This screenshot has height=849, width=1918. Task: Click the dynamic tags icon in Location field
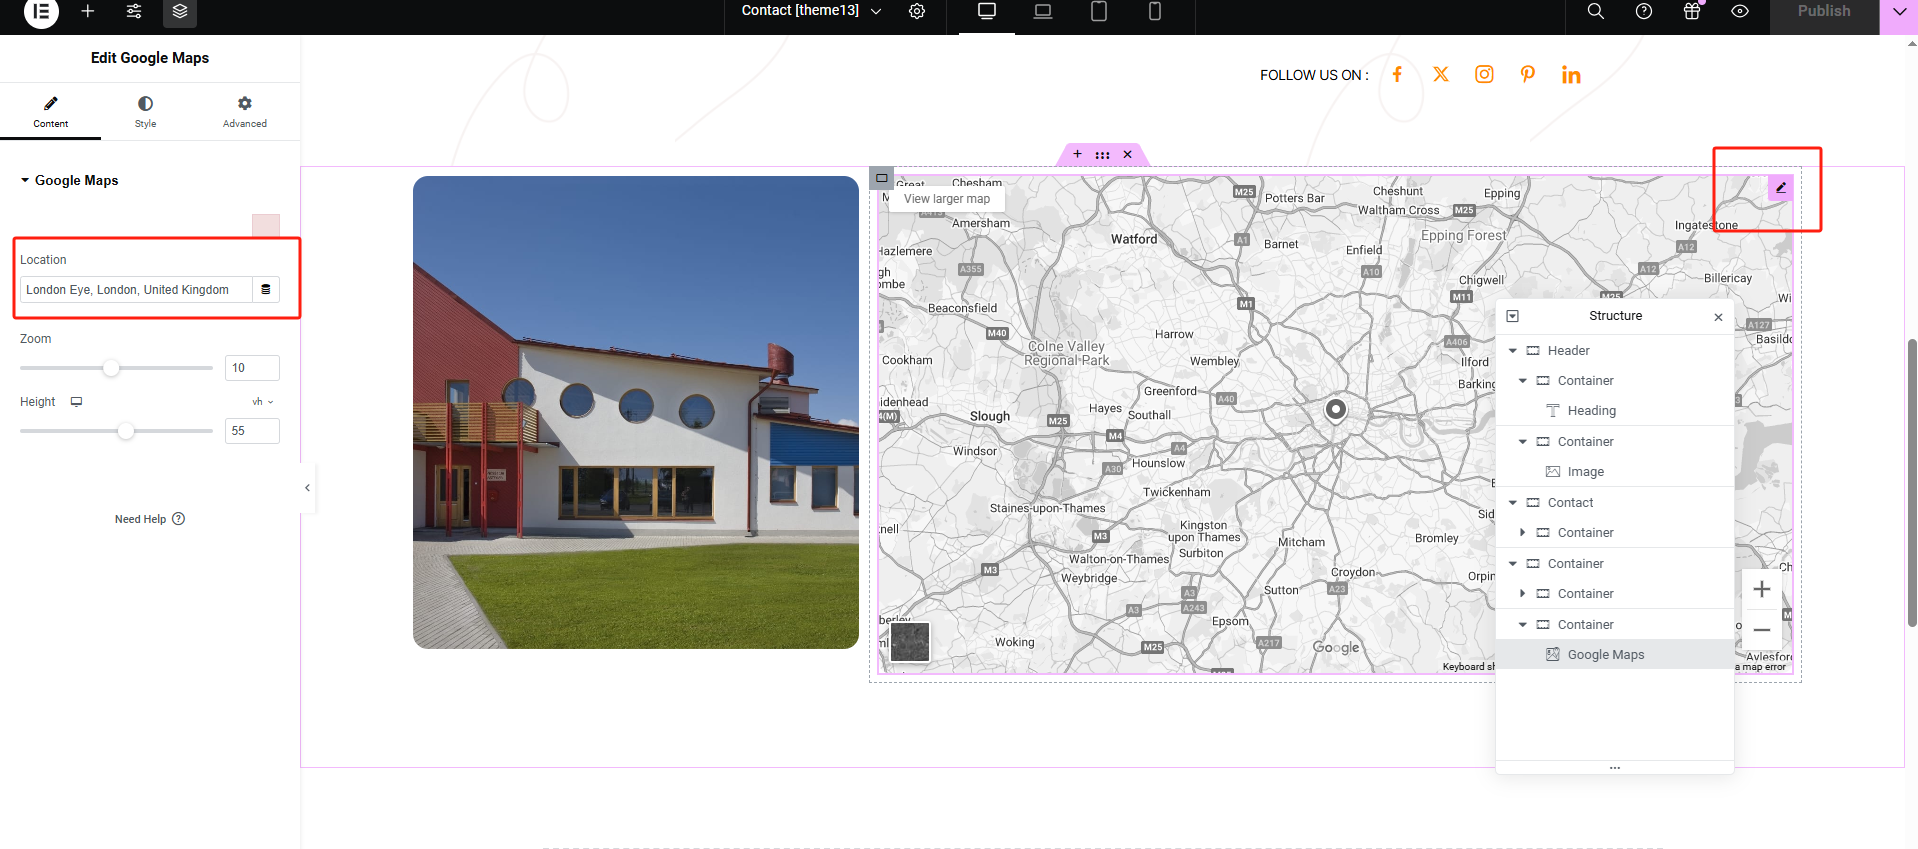coord(266,290)
